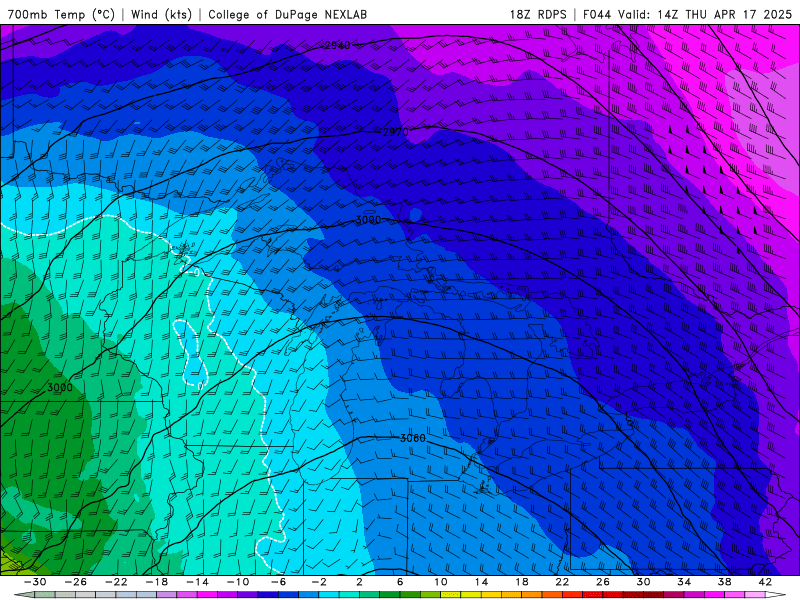Click the 2940 height contour label
Image resolution: width=800 pixels, height=600 pixels.
337,45
